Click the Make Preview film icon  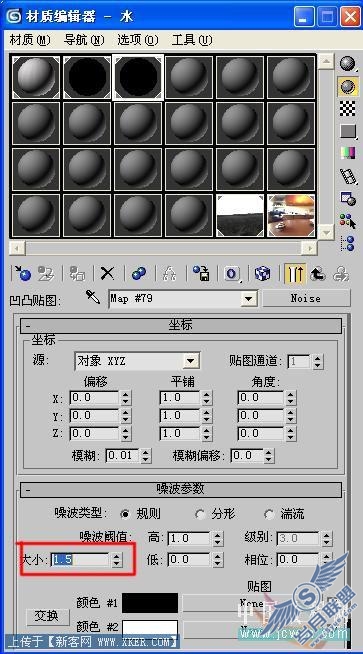coord(348,176)
